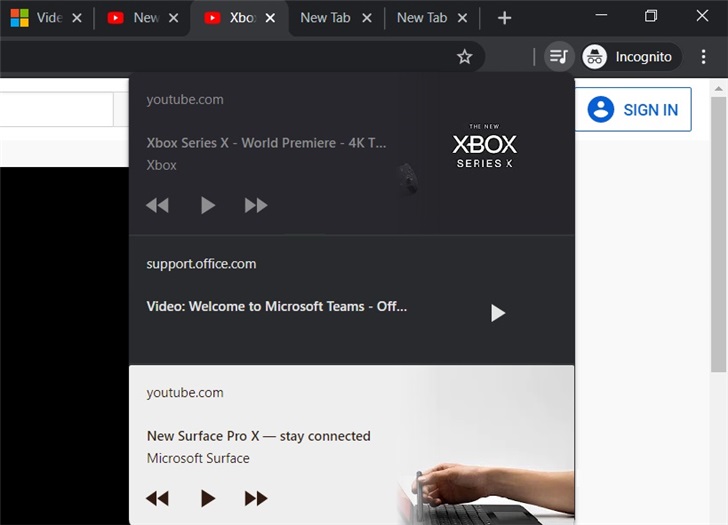Switch to the first YouTube New tab

pyautogui.click(x=135, y=18)
